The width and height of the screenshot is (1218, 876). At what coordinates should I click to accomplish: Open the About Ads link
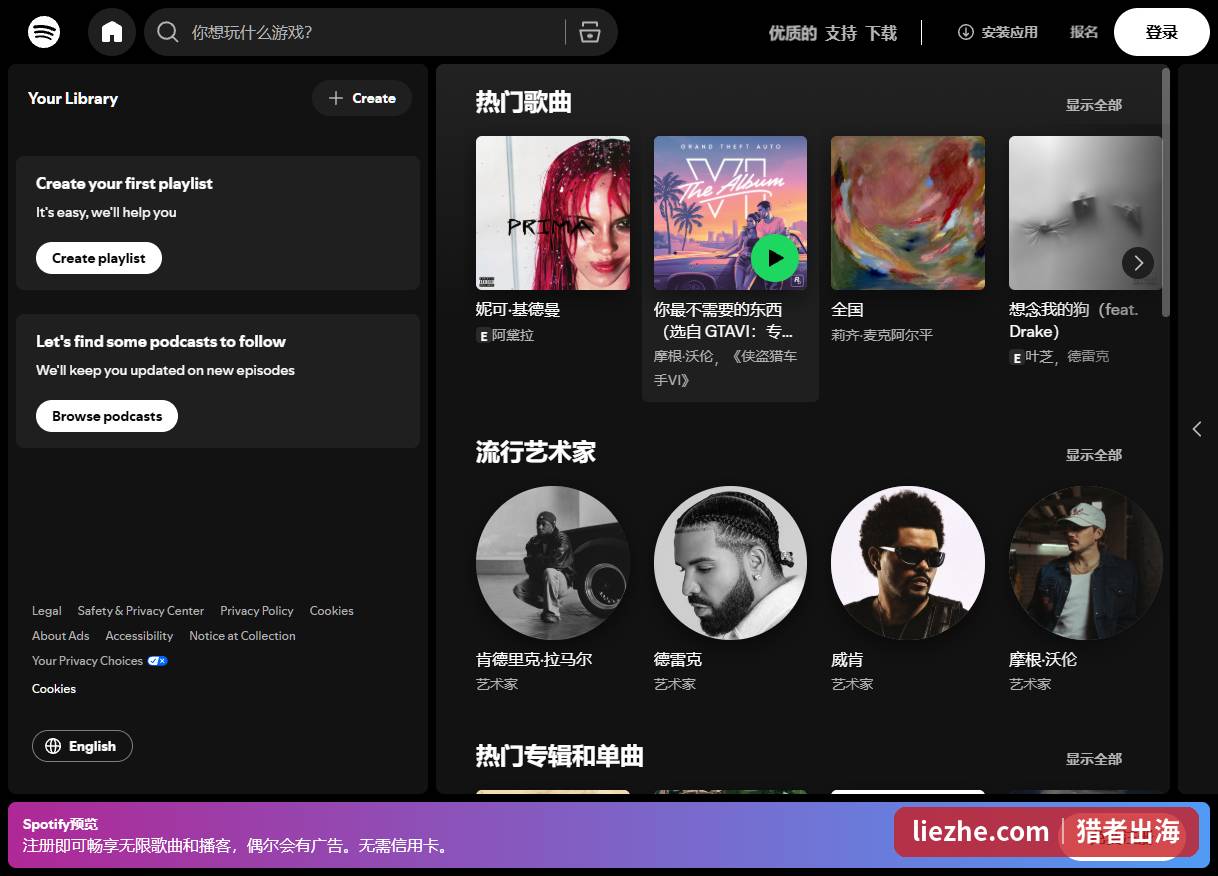click(x=60, y=636)
